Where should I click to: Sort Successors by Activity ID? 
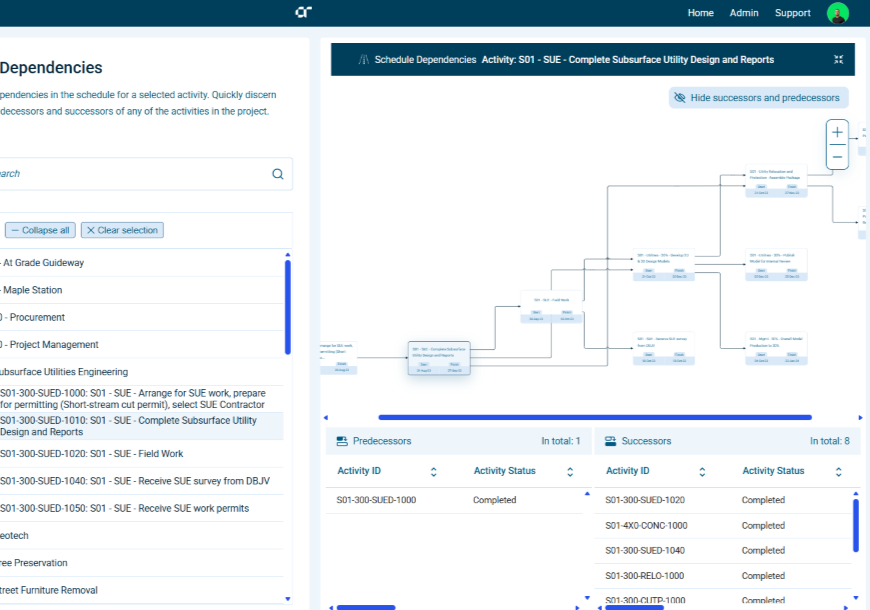click(702, 471)
